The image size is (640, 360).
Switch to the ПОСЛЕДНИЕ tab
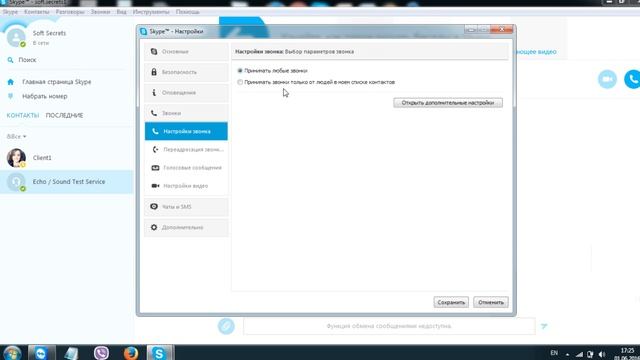[64, 116]
